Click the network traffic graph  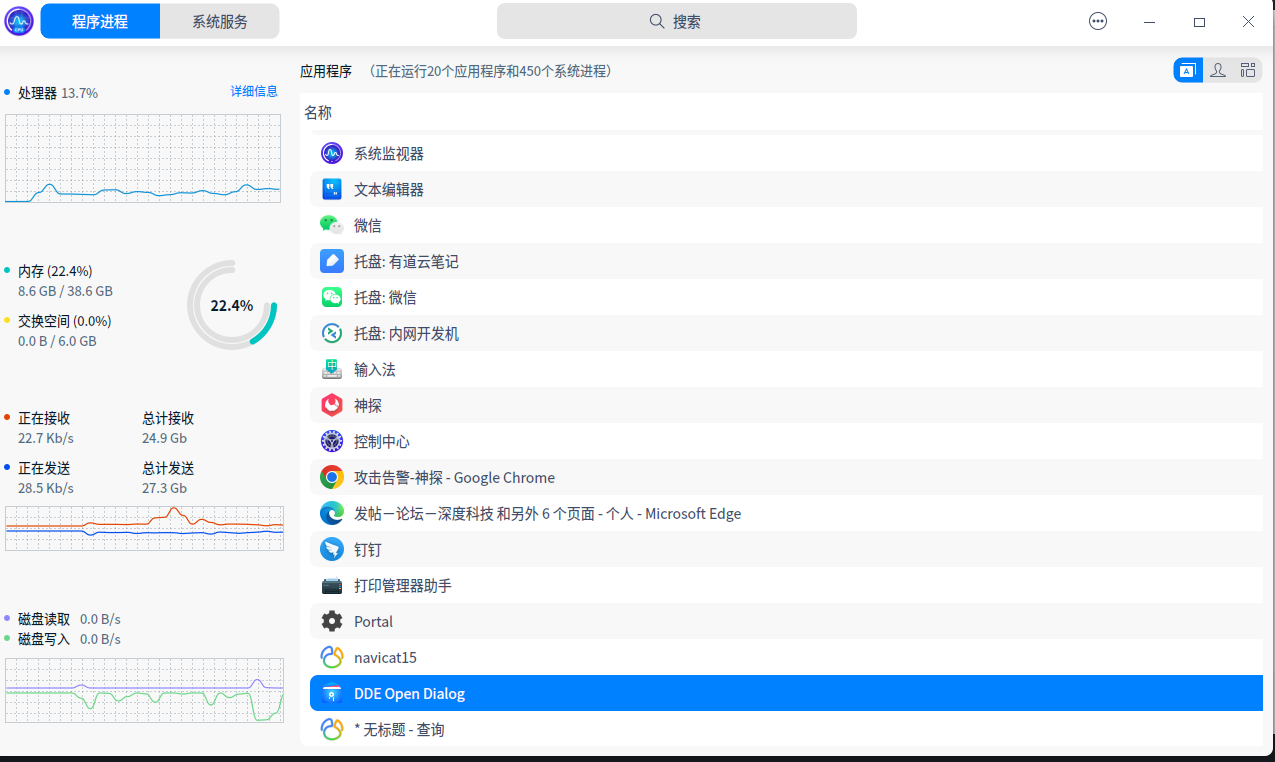(144, 527)
